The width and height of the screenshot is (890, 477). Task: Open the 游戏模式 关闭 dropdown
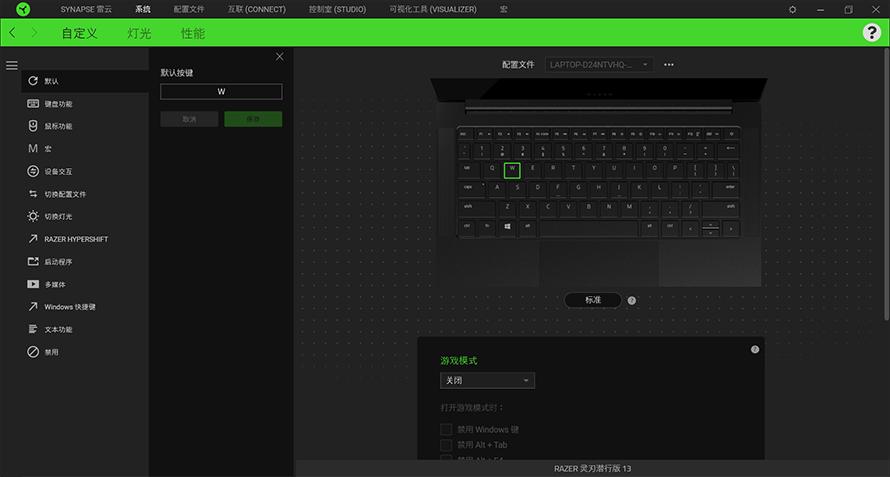(487, 380)
